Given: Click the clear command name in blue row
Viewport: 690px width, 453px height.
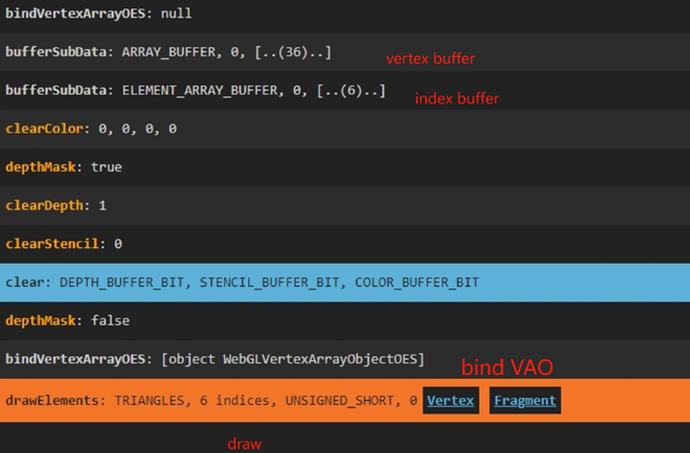Looking at the screenshot, I should [x=26, y=283].
